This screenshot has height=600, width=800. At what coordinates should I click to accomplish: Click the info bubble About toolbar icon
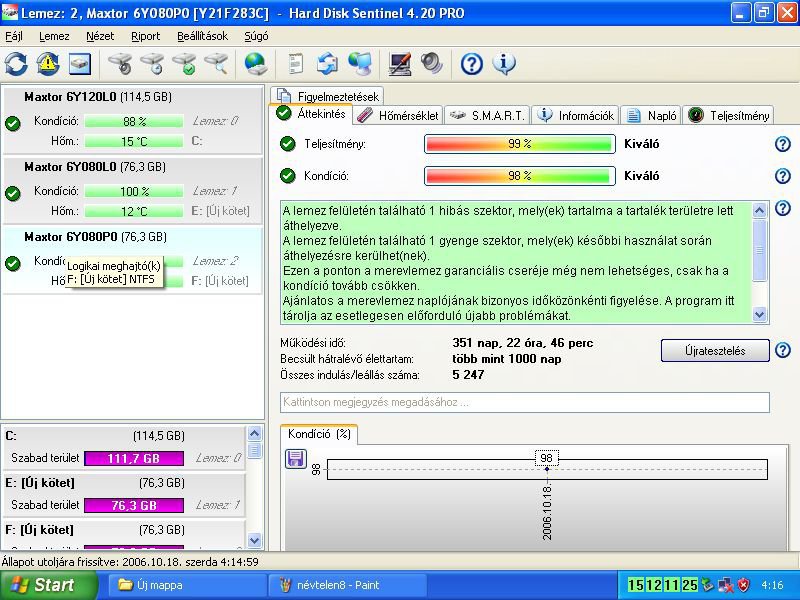click(x=504, y=64)
